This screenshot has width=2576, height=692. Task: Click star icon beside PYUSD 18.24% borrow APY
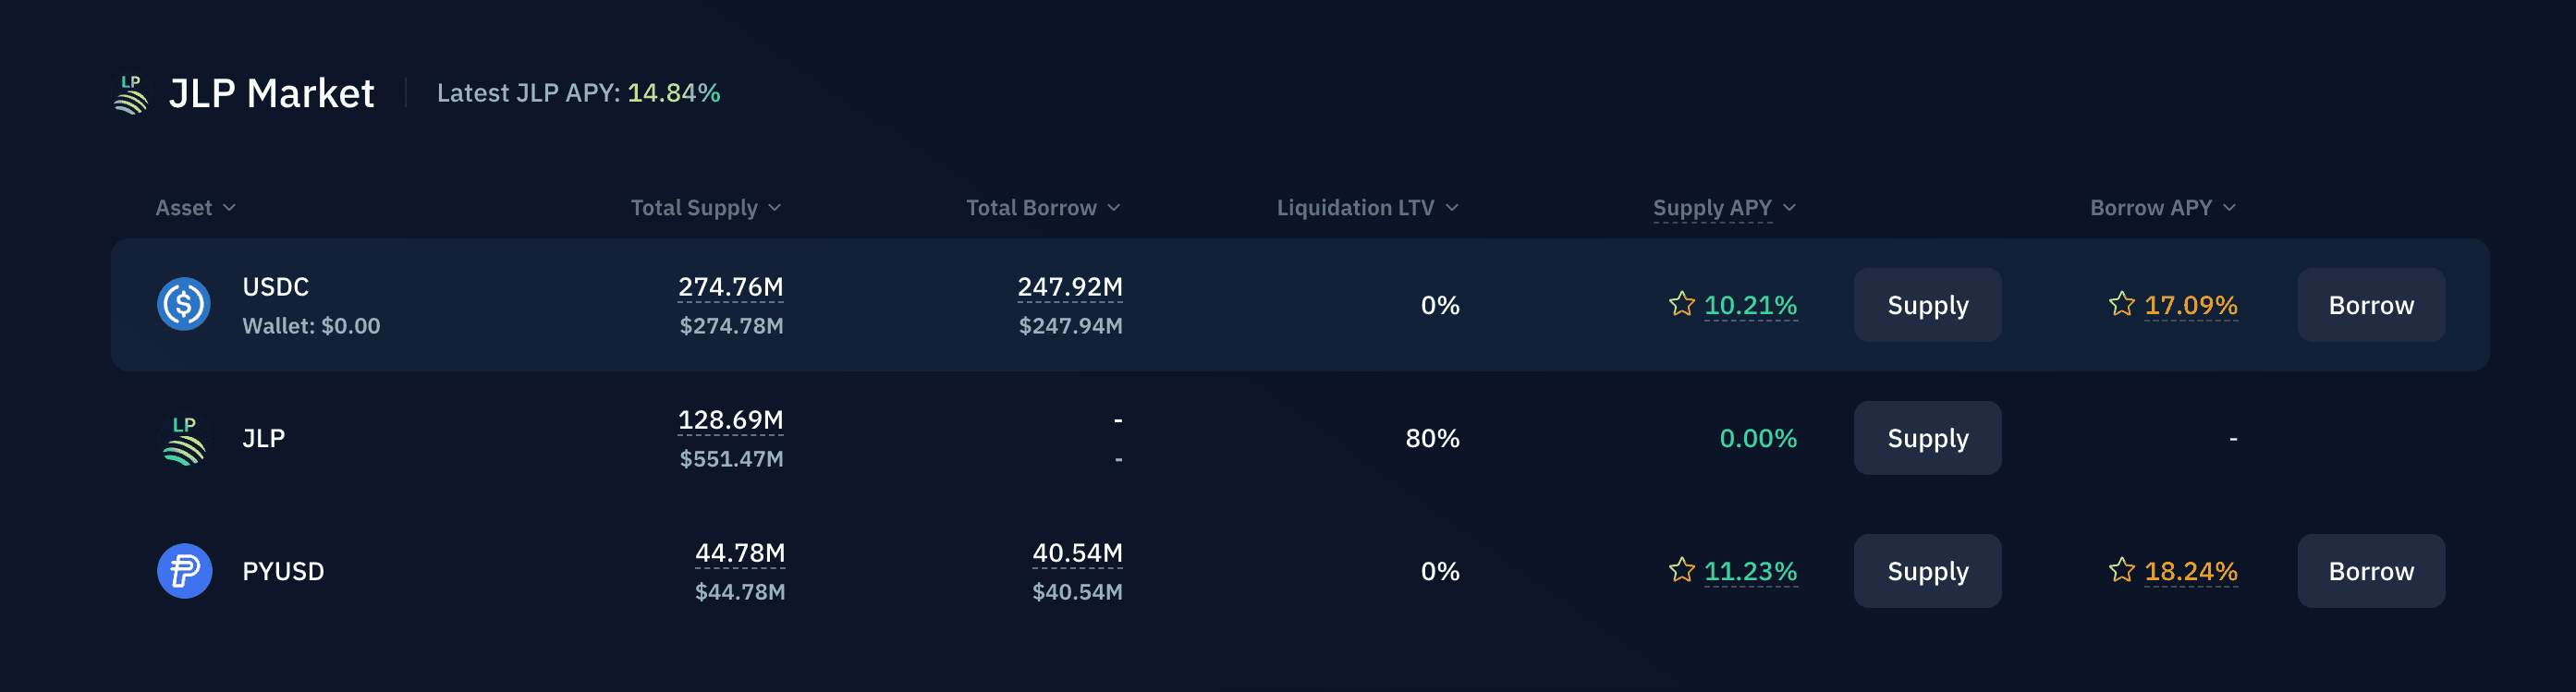pos(2121,570)
